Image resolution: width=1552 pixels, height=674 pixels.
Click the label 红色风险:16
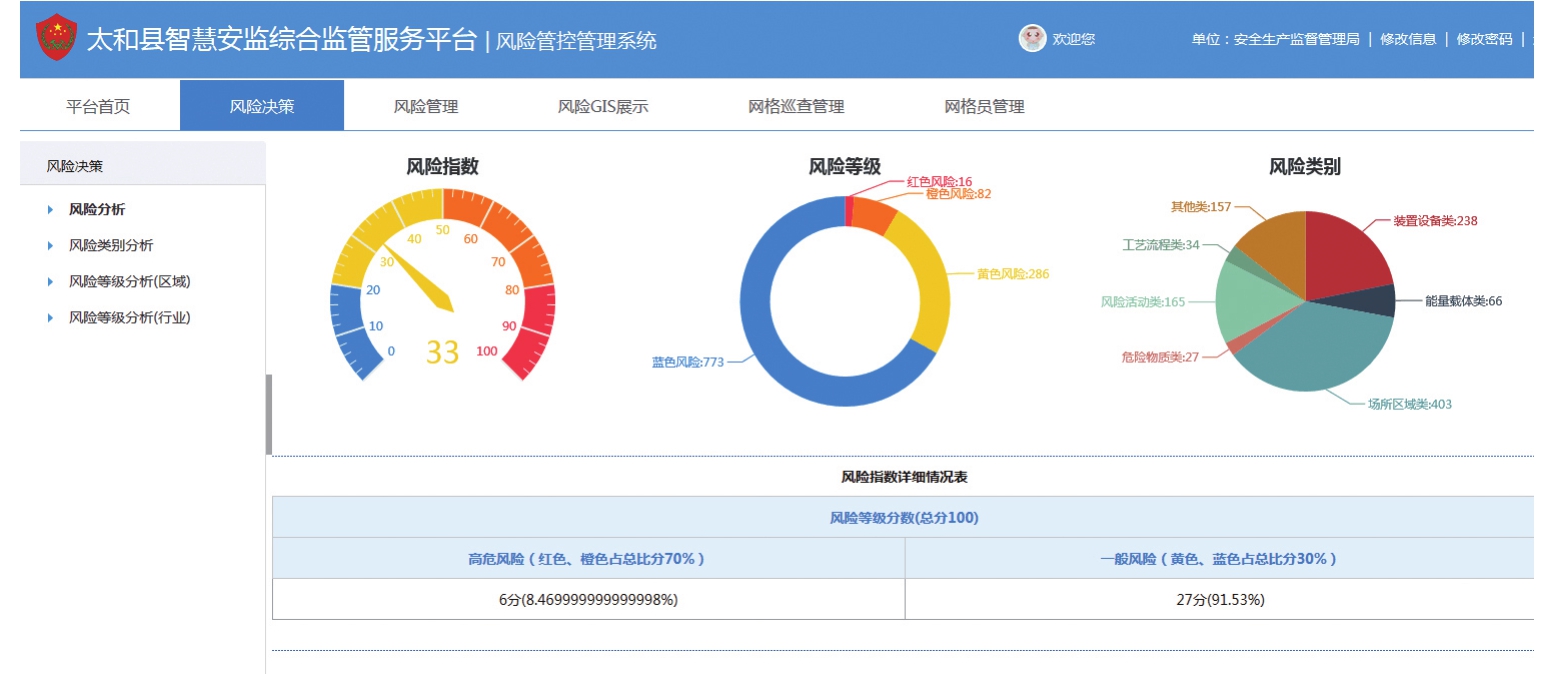(x=940, y=182)
